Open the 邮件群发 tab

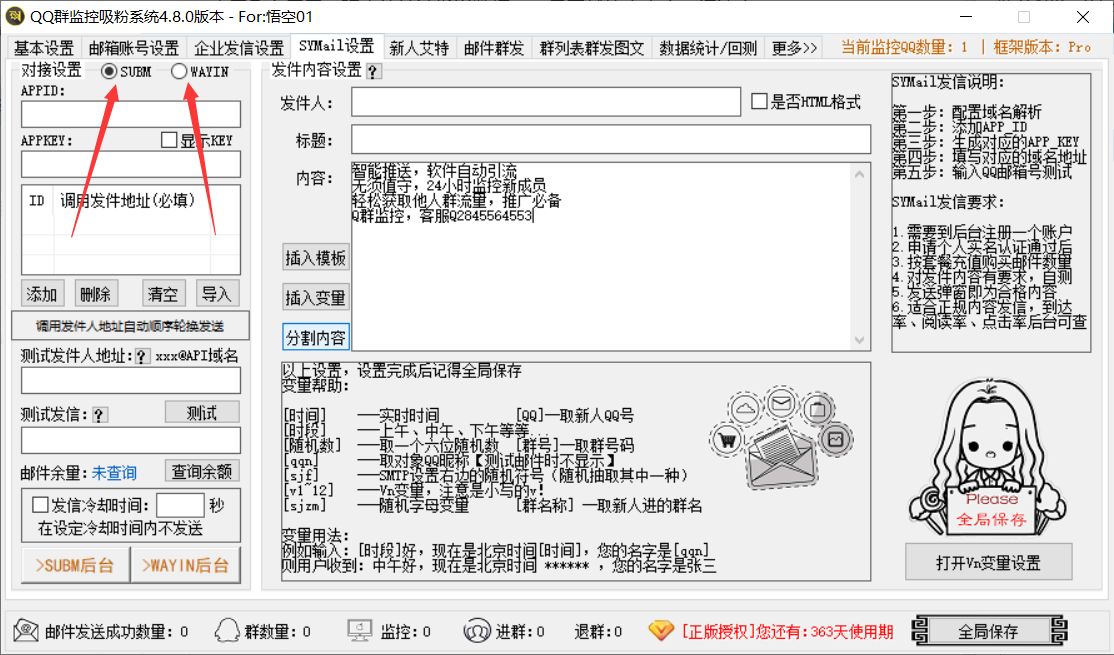click(494, 48)
